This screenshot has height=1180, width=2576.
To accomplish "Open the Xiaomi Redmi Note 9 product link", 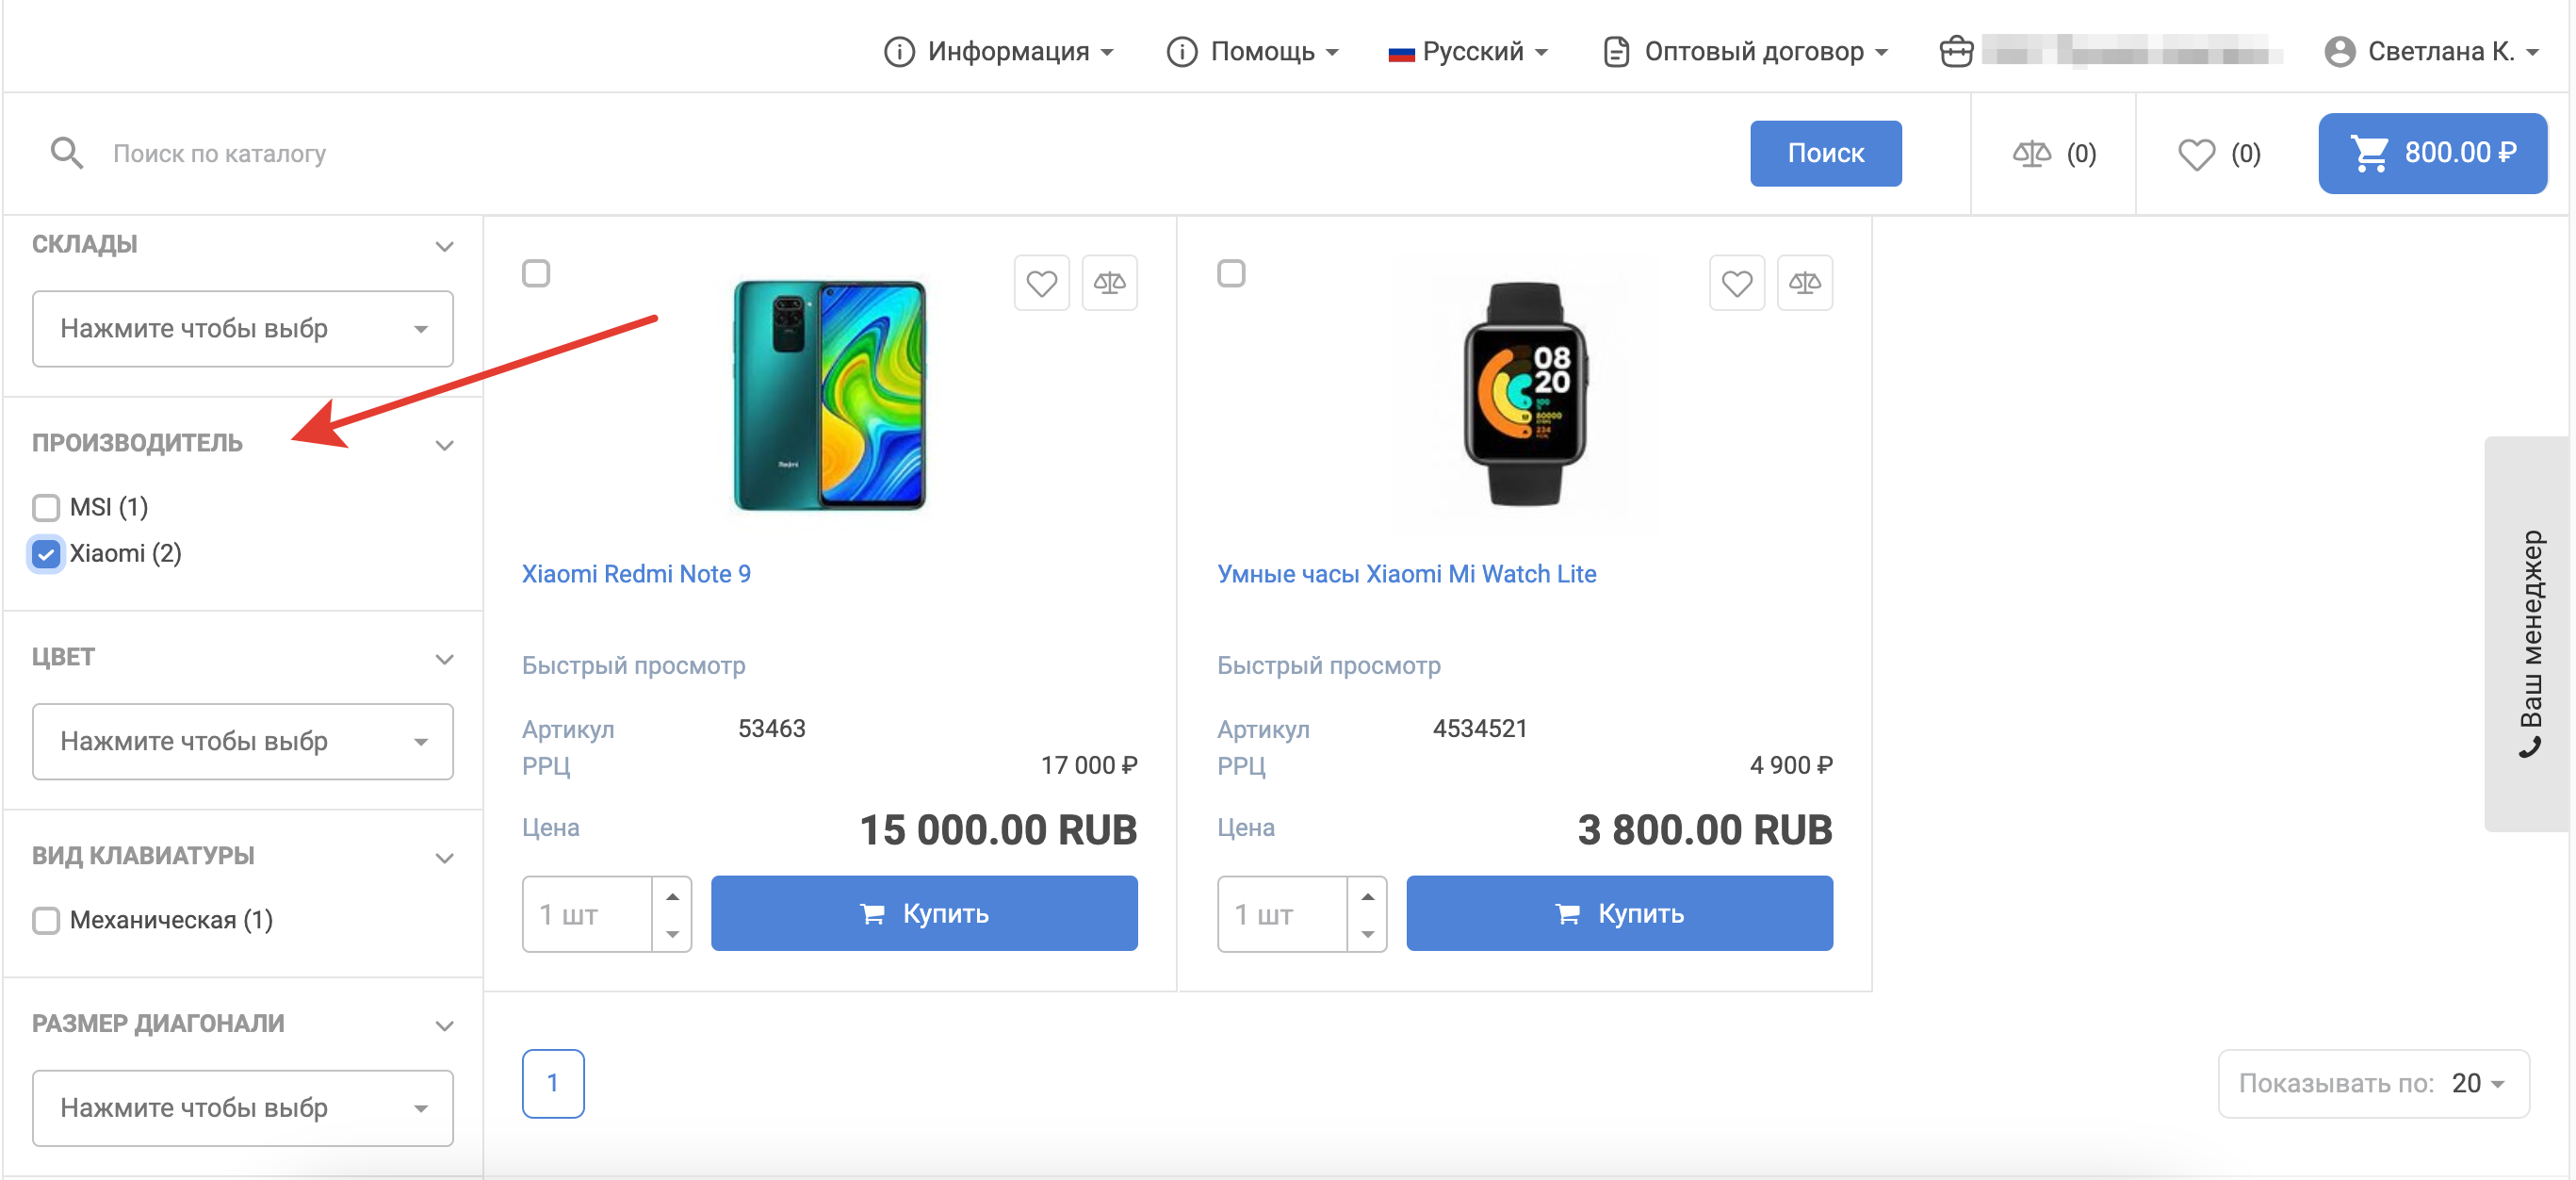I will [x=636, y=574].
